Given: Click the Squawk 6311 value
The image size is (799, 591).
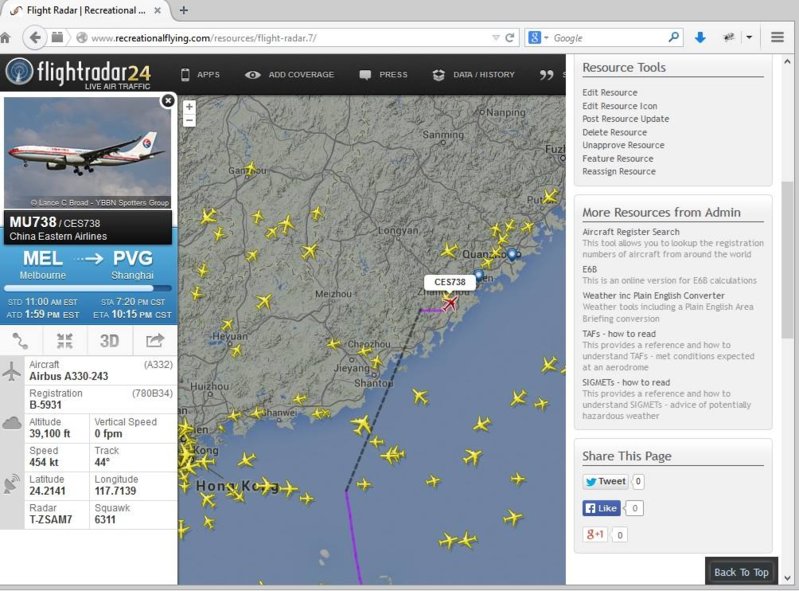Looking at the screenshot, I should (x=105, y=520).
